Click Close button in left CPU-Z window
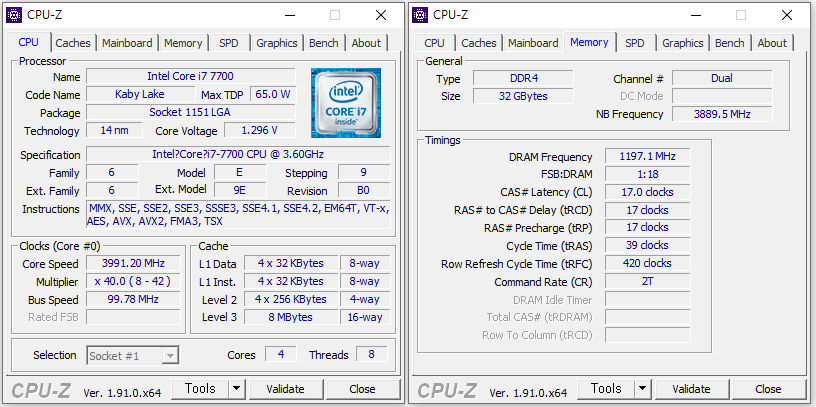The height and width of the screenshot is (407, 816). (x=362, y=389)
